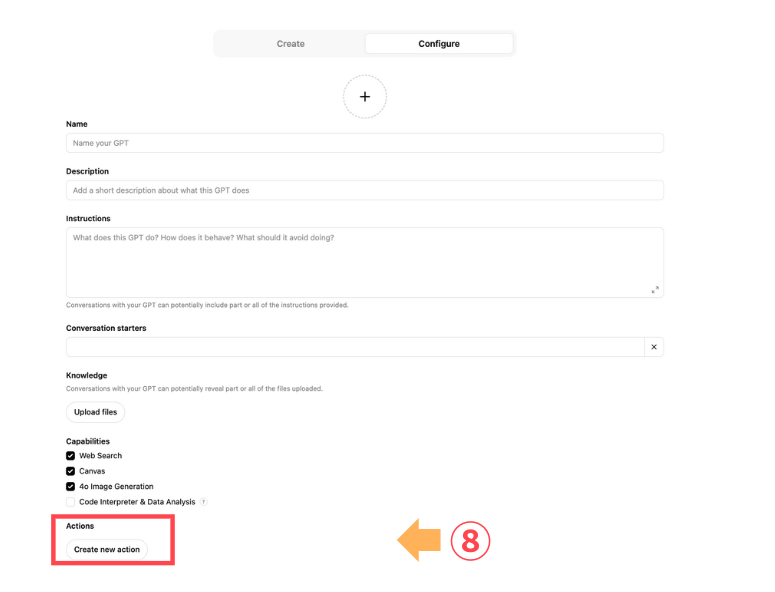Click the Upload files button

(x=95, y=412)
